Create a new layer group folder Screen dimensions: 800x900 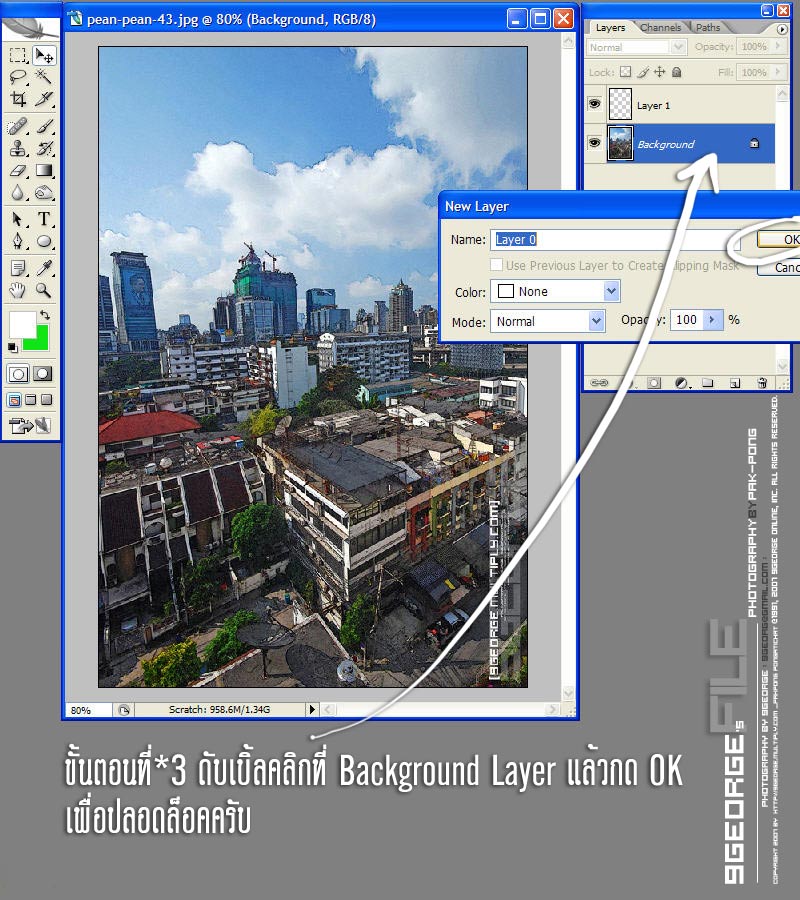[x=708, y=383]
